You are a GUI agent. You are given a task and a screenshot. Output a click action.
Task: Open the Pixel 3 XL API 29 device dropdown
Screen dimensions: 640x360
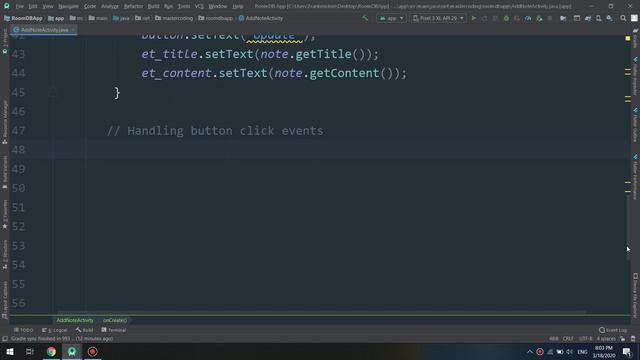point(438,18)
